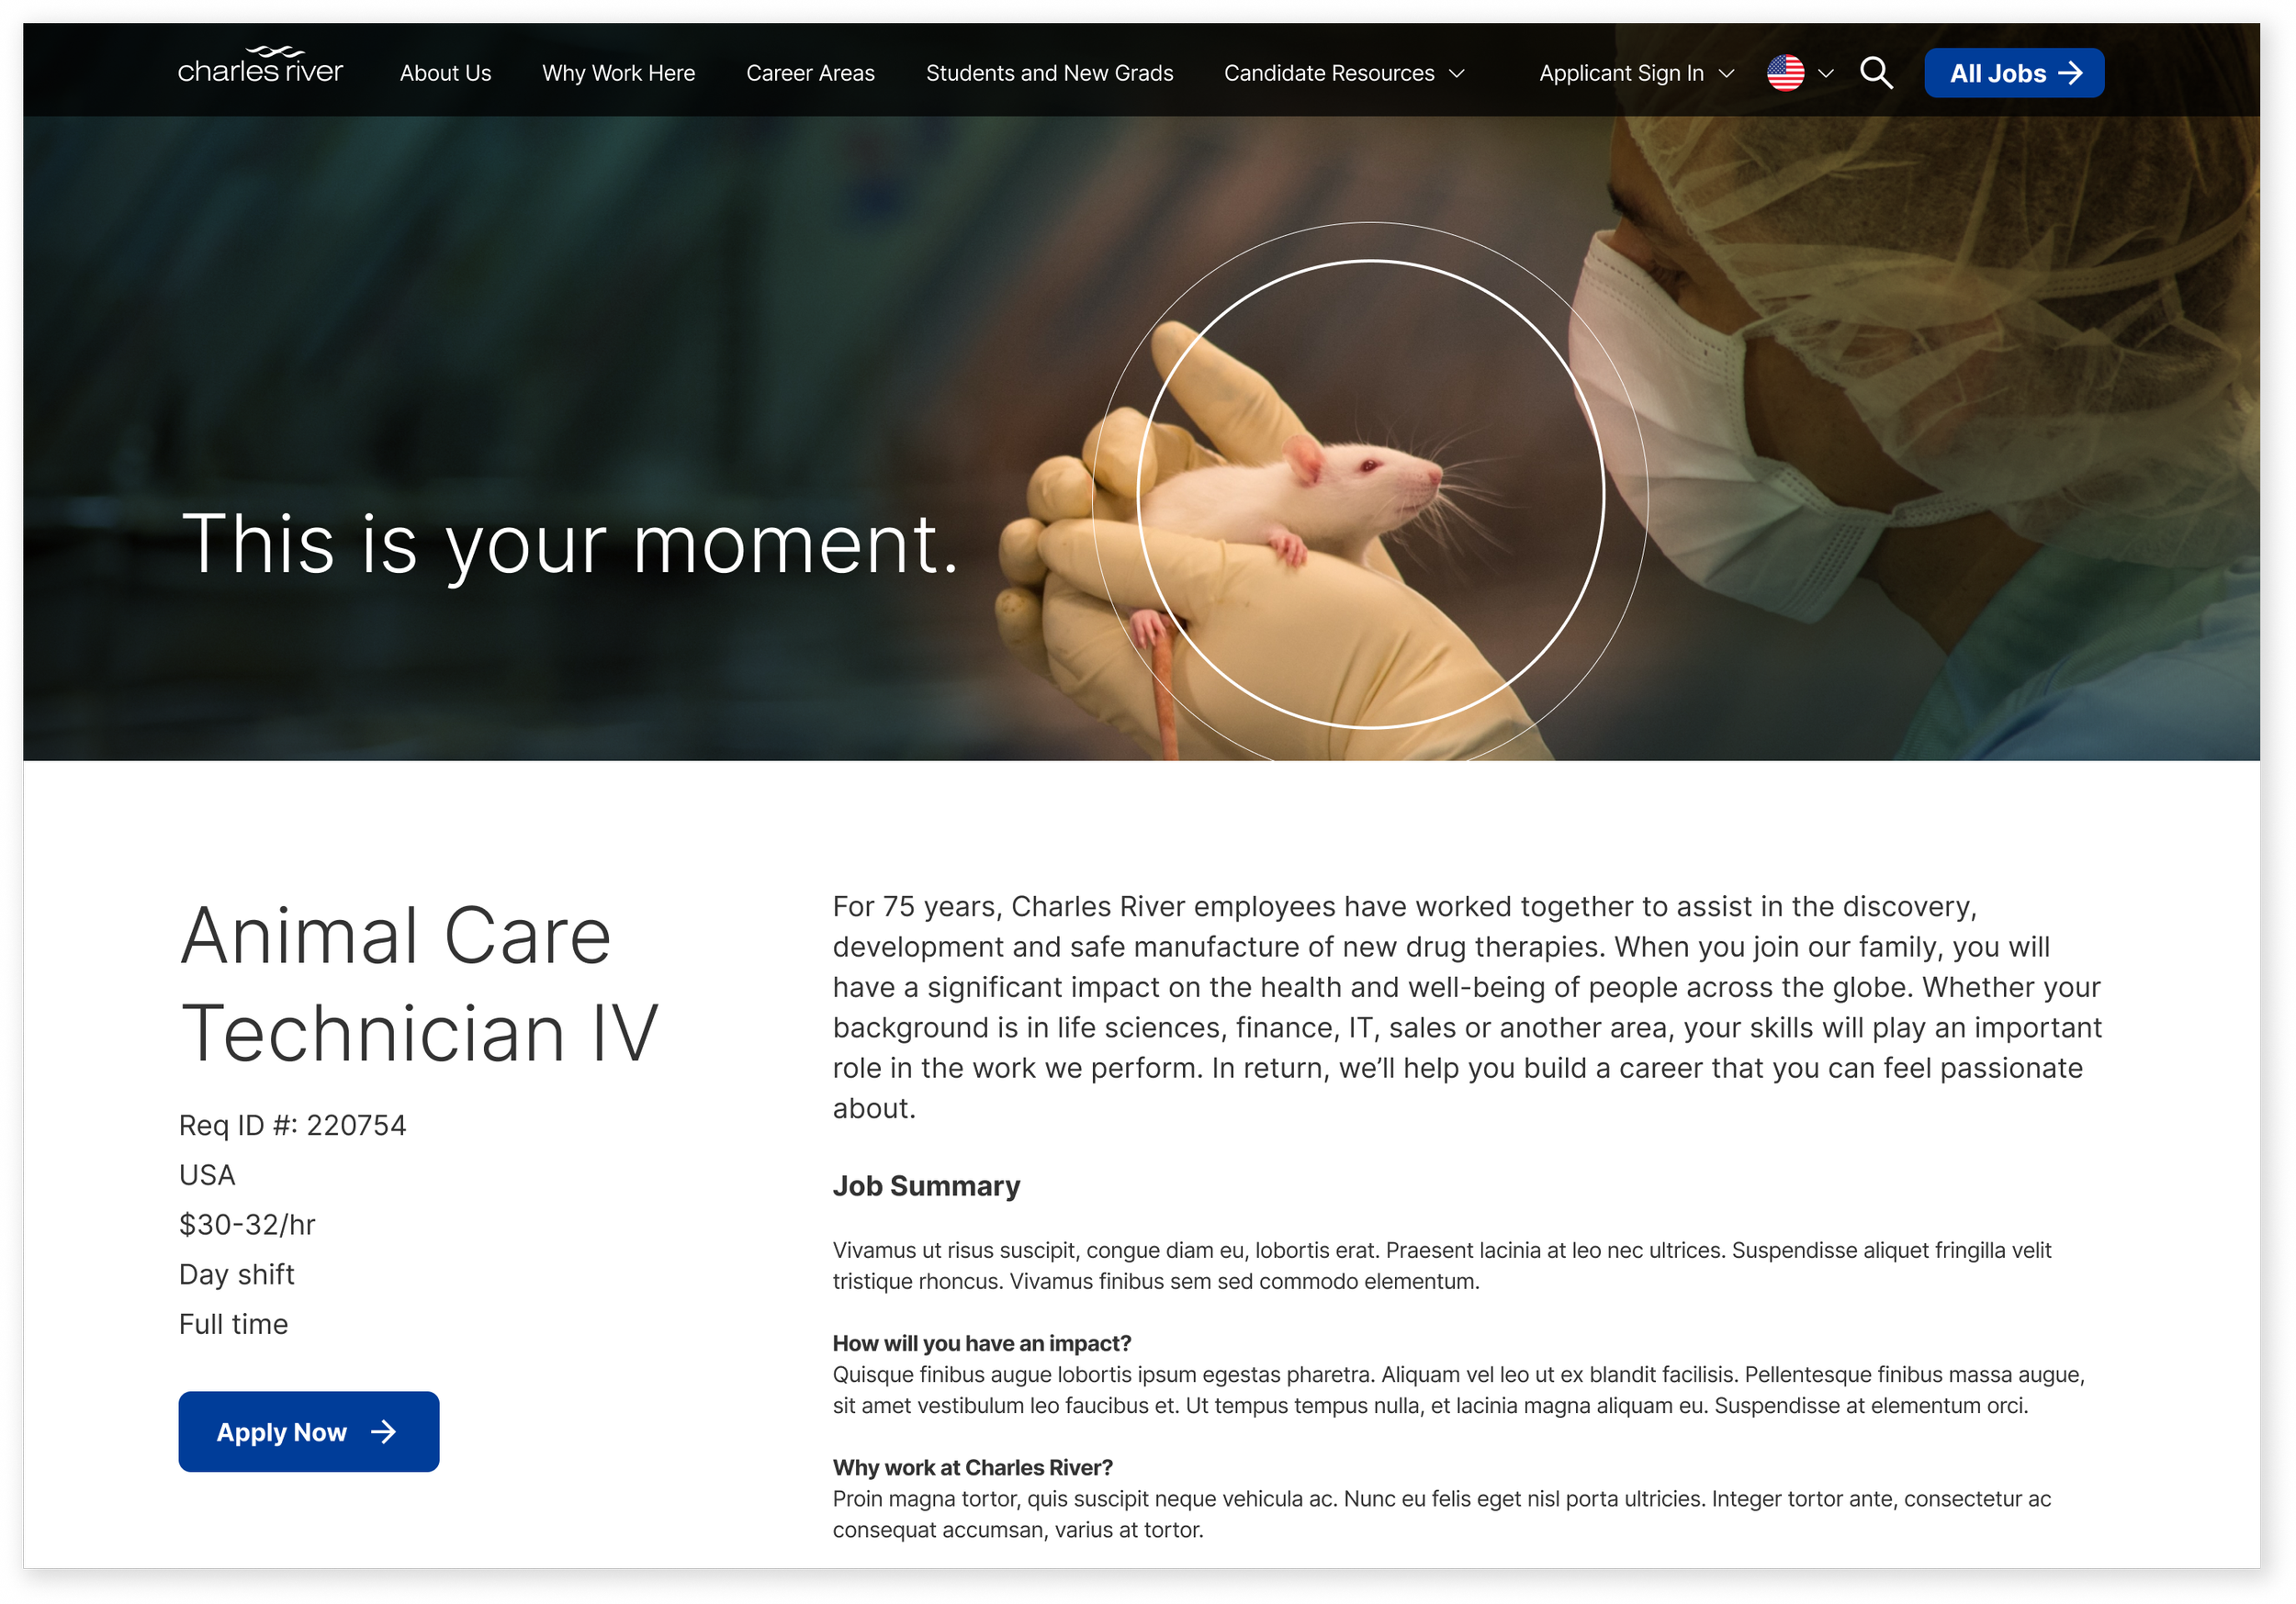
Task: Visit Students and New Grads page
Action: coord(1049,73)
